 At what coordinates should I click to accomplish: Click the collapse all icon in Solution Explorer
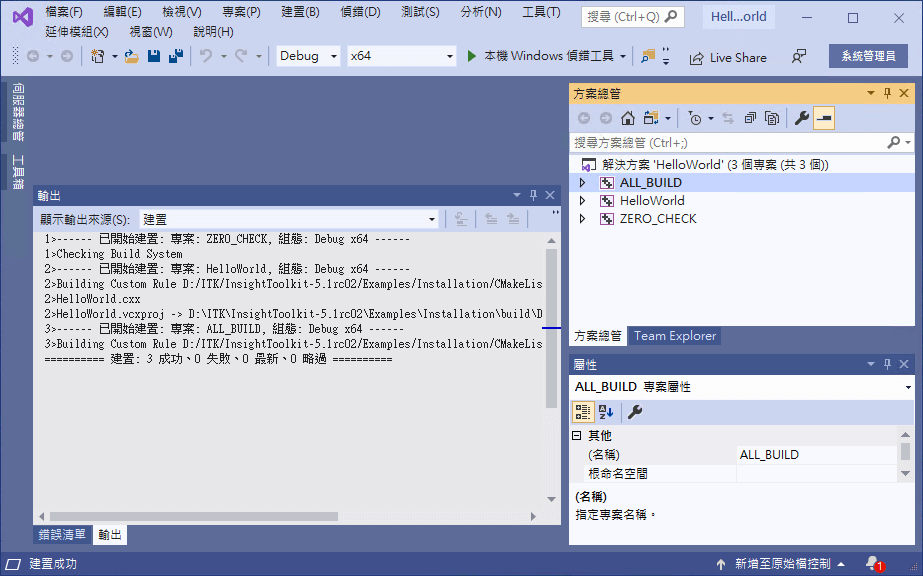(750, 118)
